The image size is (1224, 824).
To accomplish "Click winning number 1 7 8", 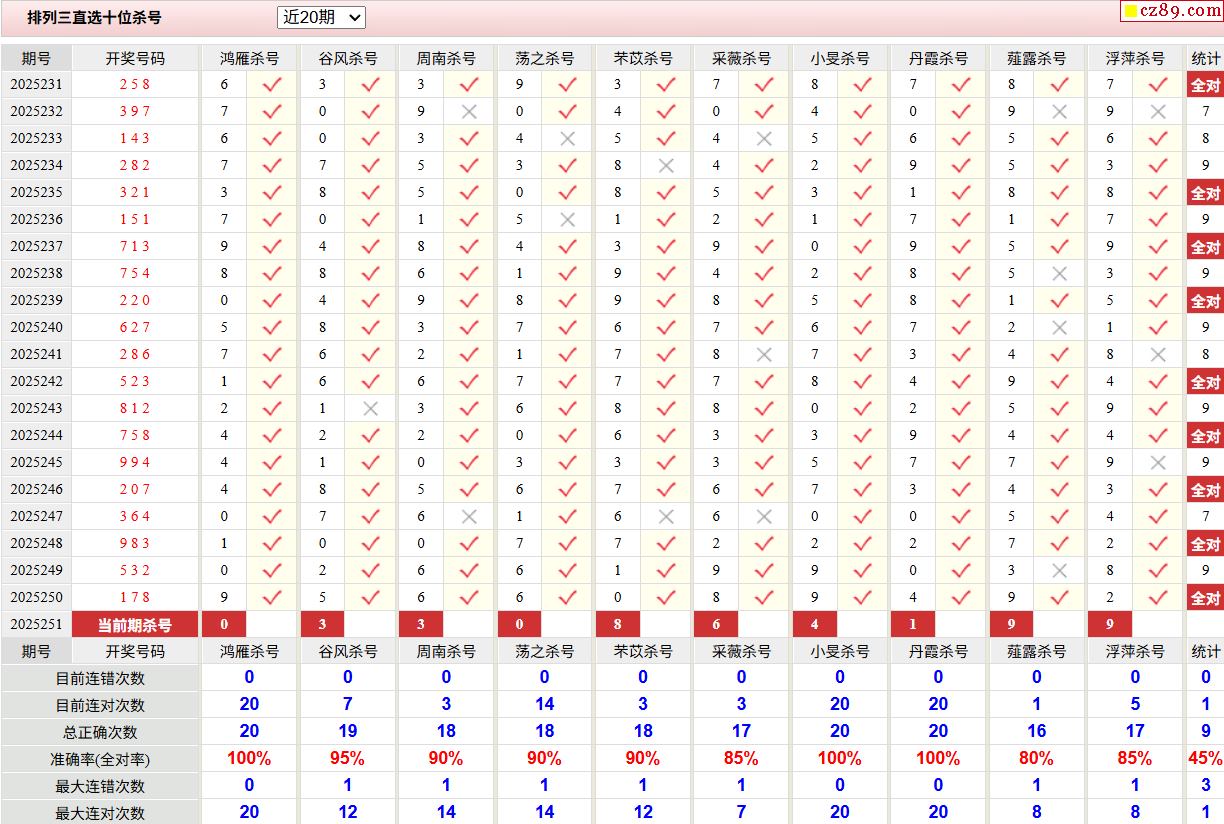I will 135,598.
